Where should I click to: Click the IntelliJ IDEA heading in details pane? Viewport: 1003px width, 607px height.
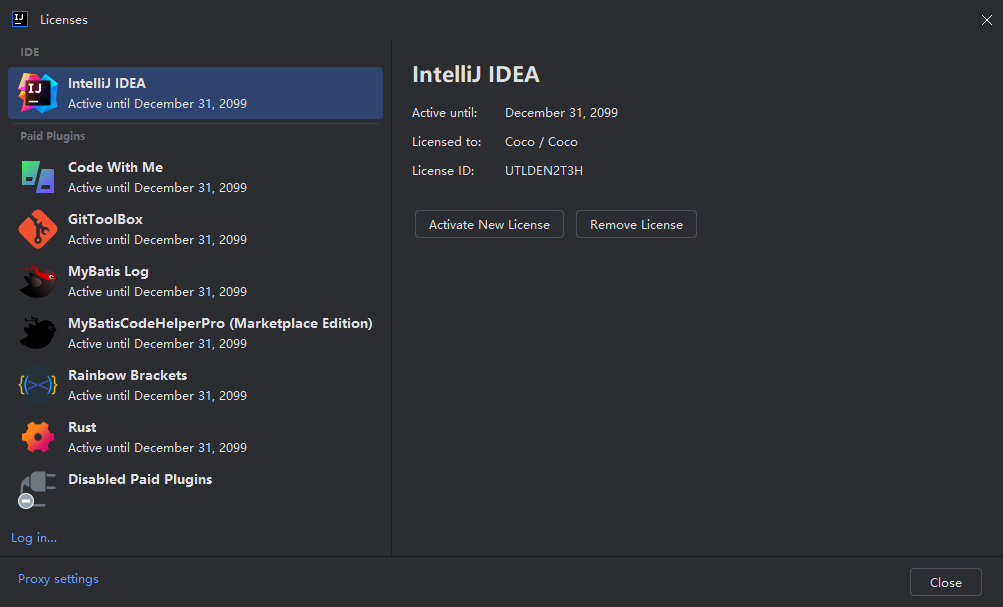click(476, 74)
